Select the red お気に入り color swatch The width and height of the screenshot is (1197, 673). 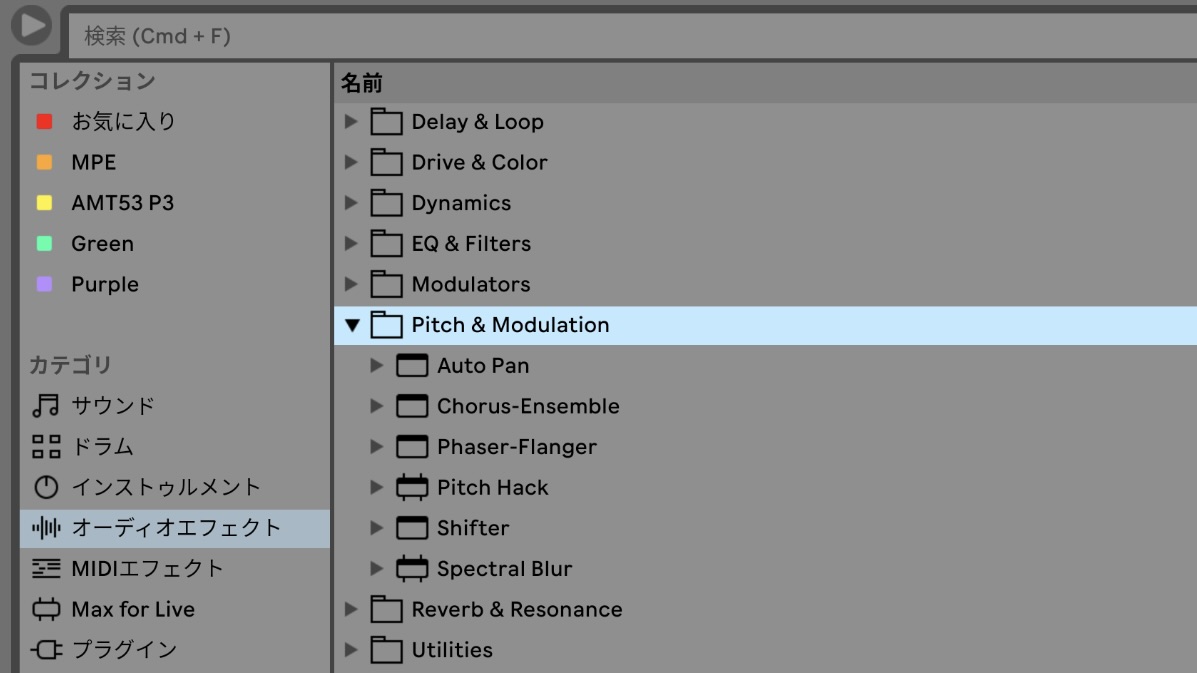[44, 122]
